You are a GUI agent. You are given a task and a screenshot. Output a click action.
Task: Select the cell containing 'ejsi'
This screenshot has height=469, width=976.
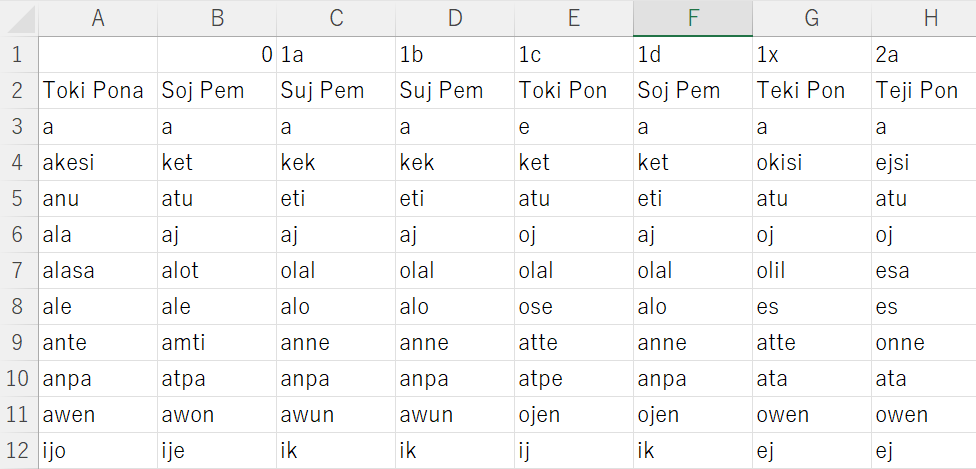click(x=923, y=163)
